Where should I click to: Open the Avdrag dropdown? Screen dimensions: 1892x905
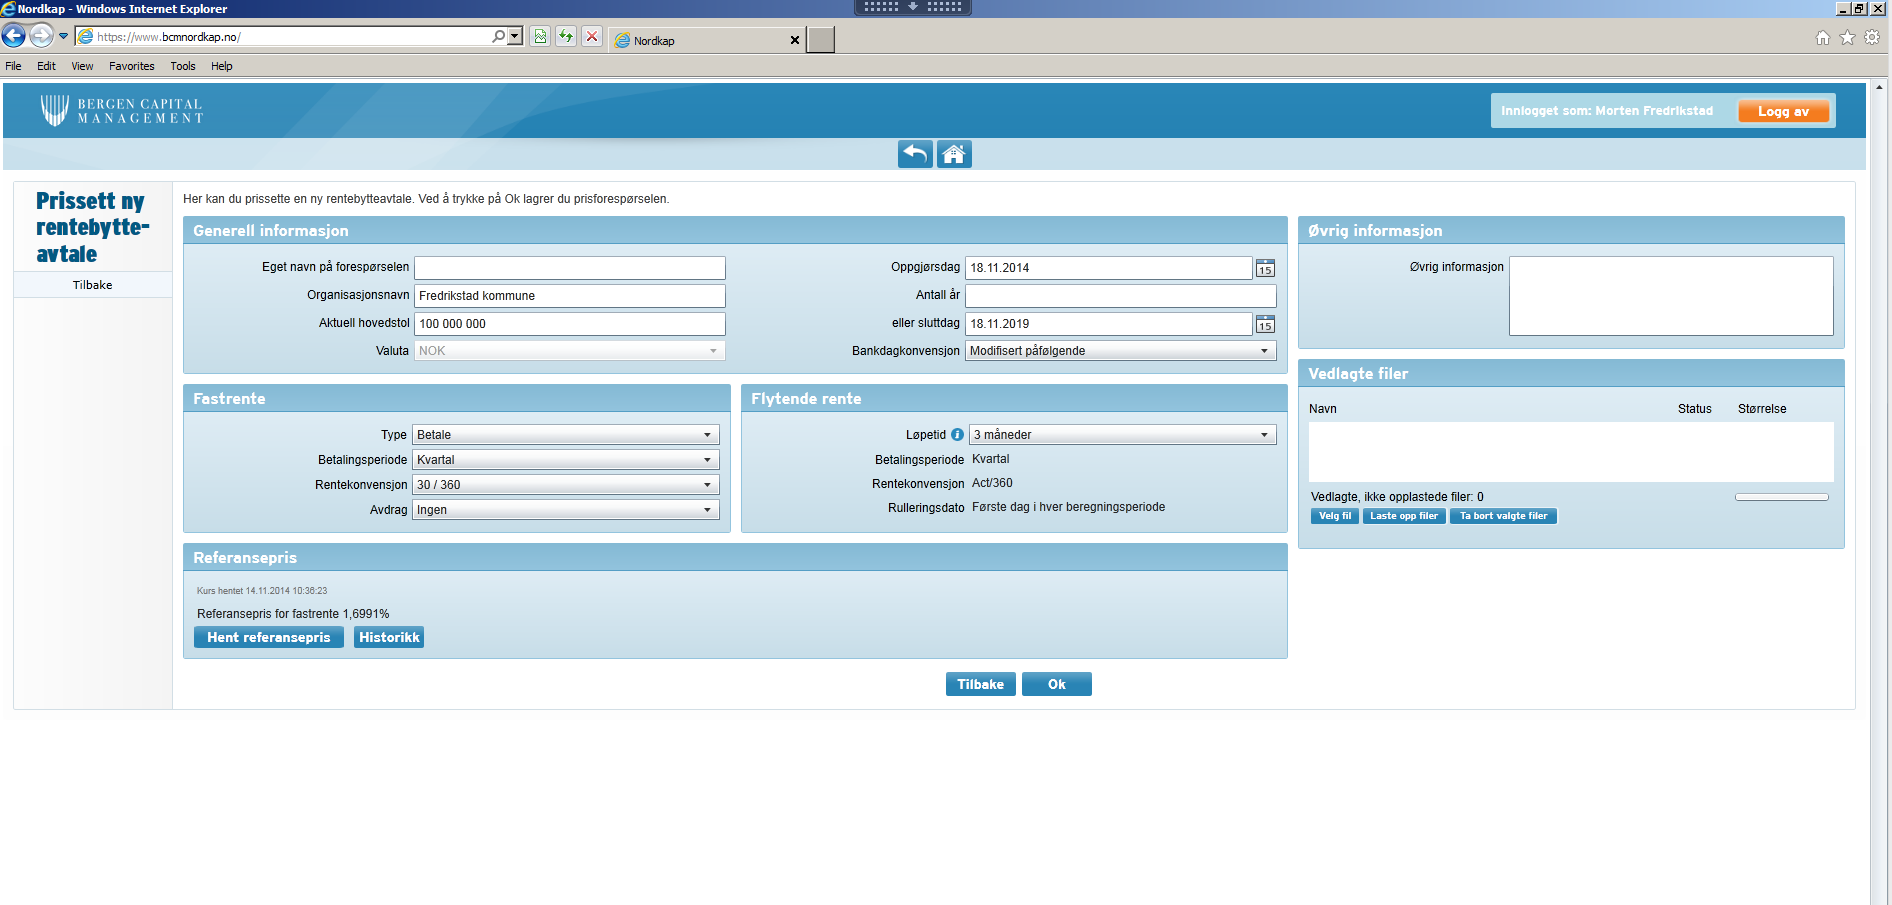[x=566, y=510]
